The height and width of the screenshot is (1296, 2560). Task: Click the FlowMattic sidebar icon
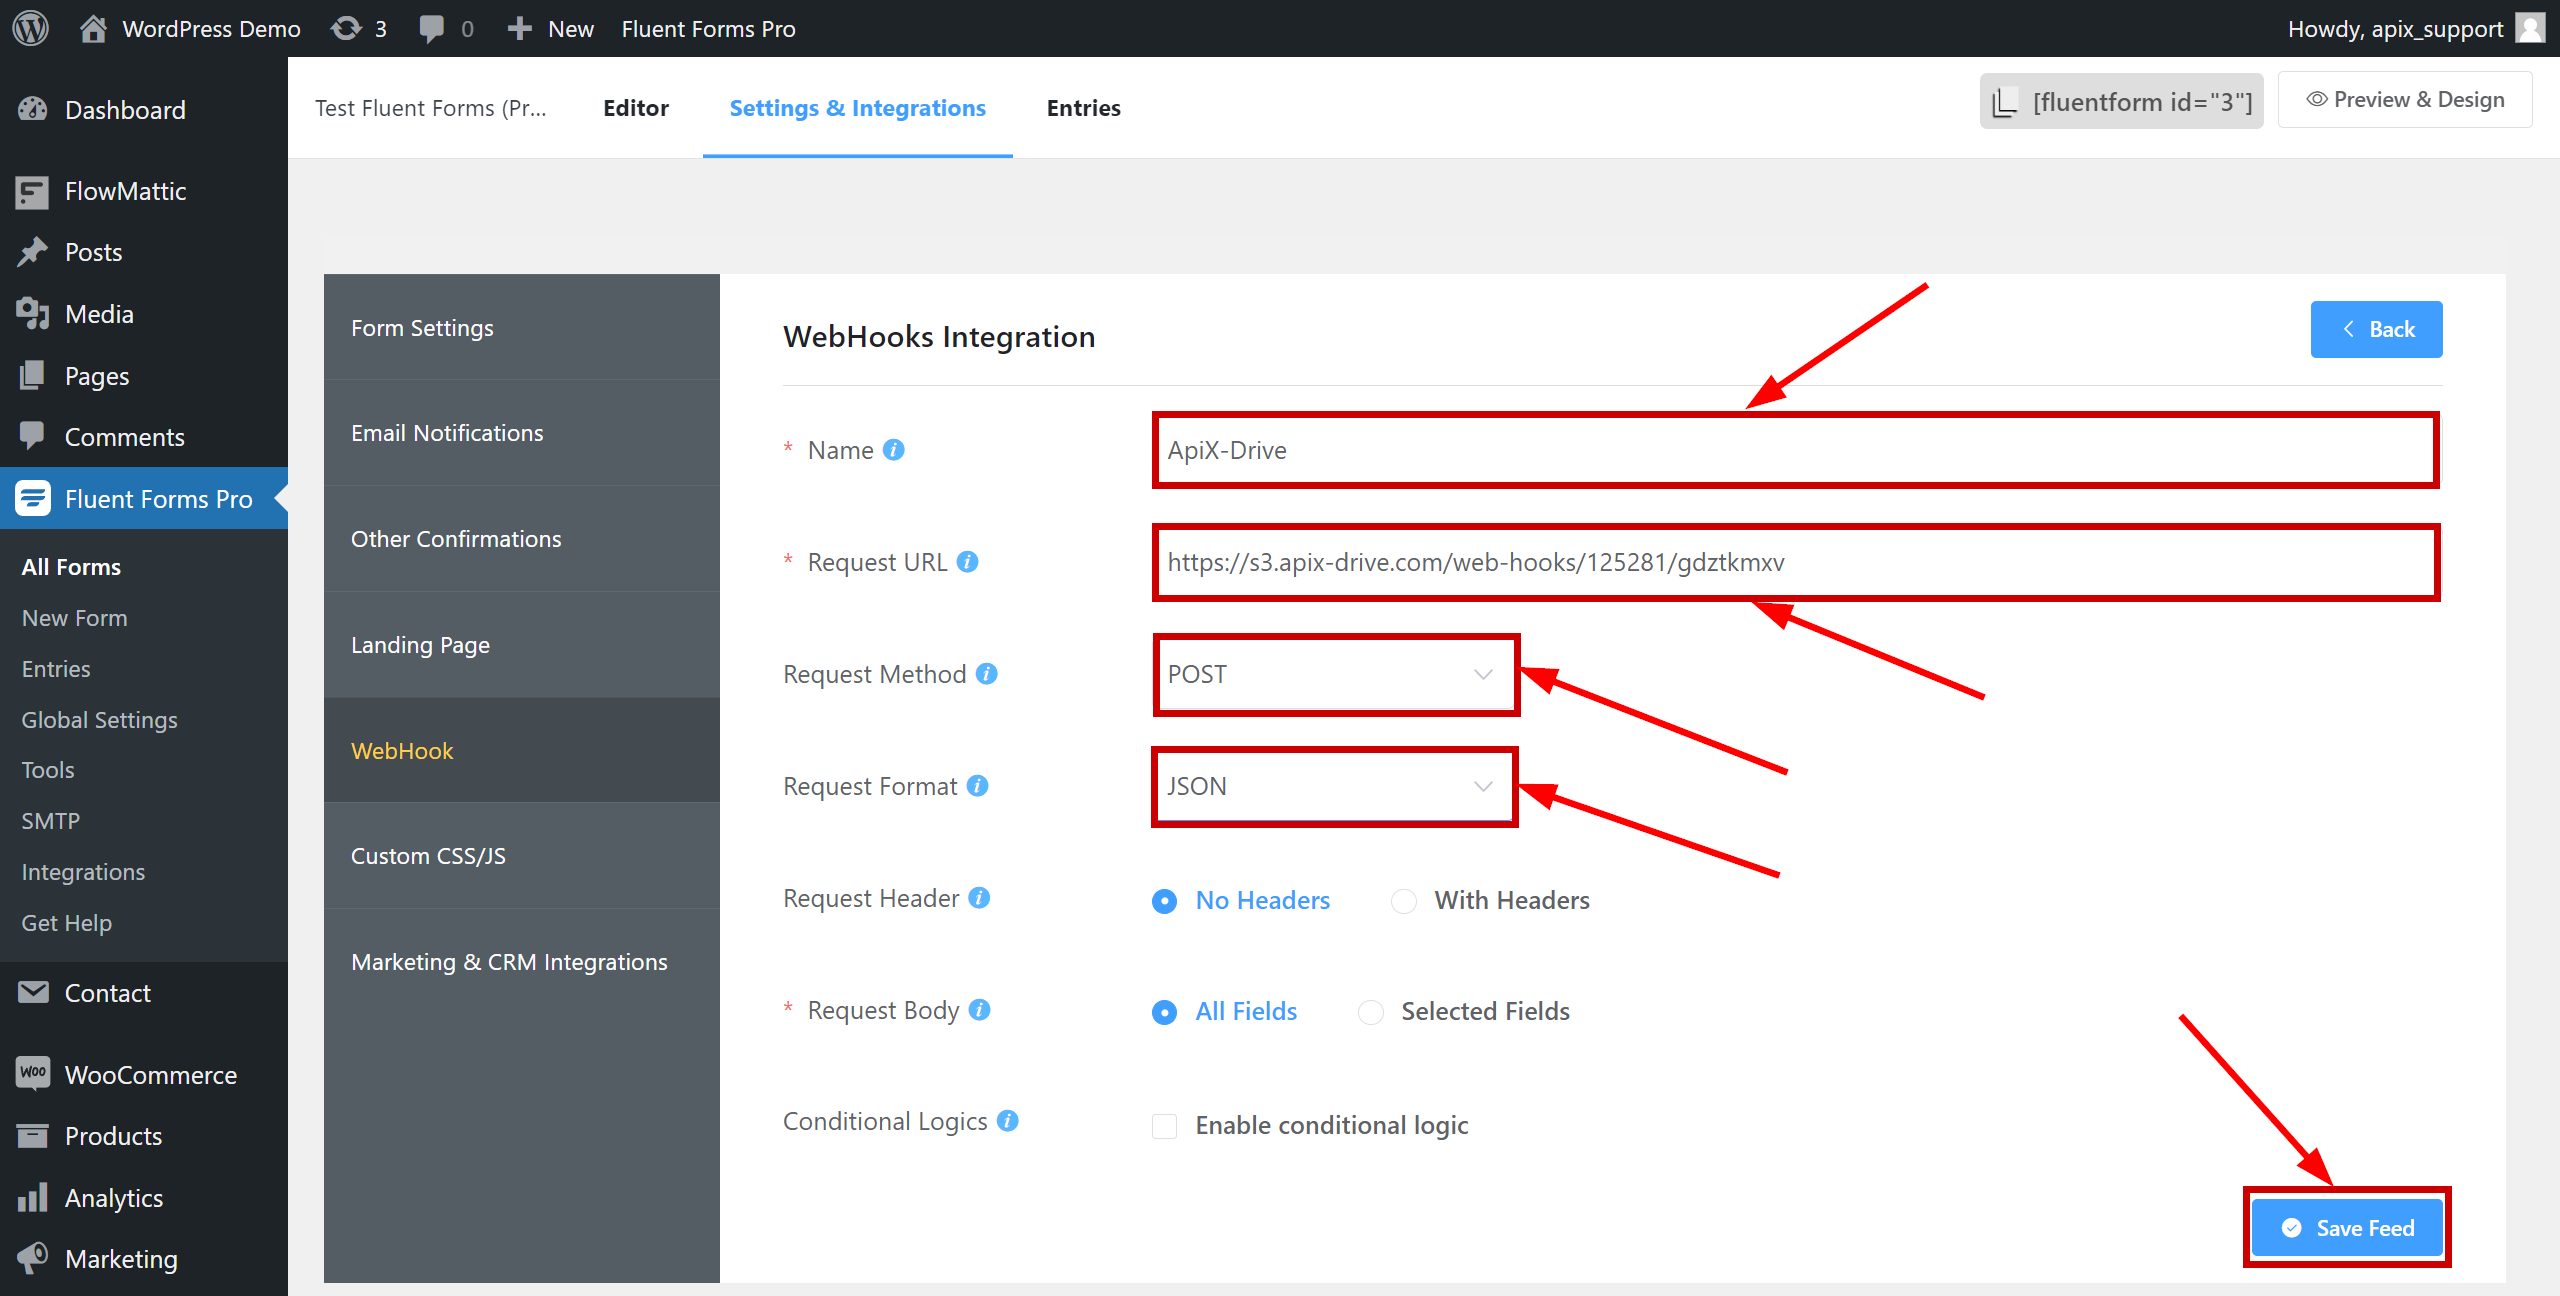(x=32, y=191)
